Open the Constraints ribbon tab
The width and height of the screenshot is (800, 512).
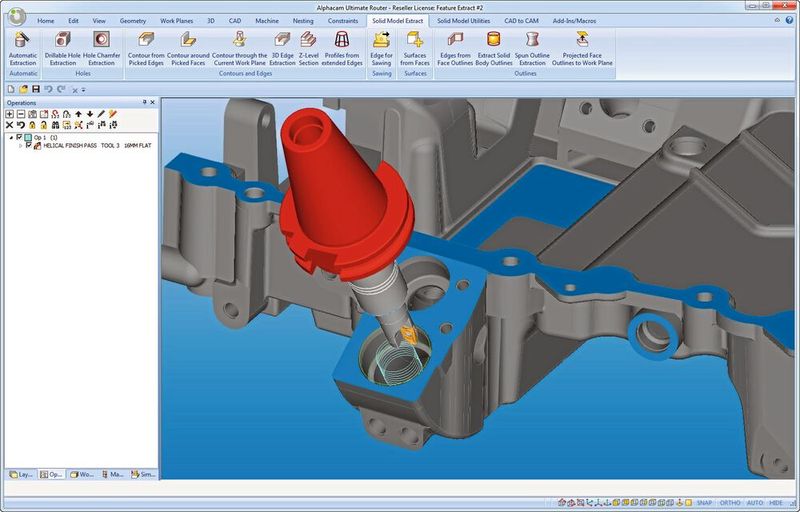[x=343, y=21]
